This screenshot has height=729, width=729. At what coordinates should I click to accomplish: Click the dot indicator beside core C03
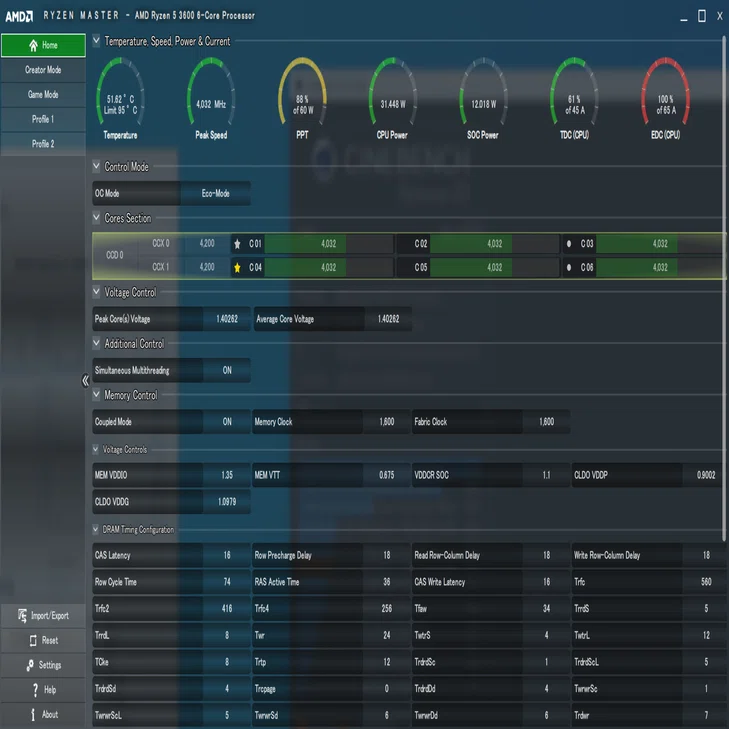(x=569, y=244)
